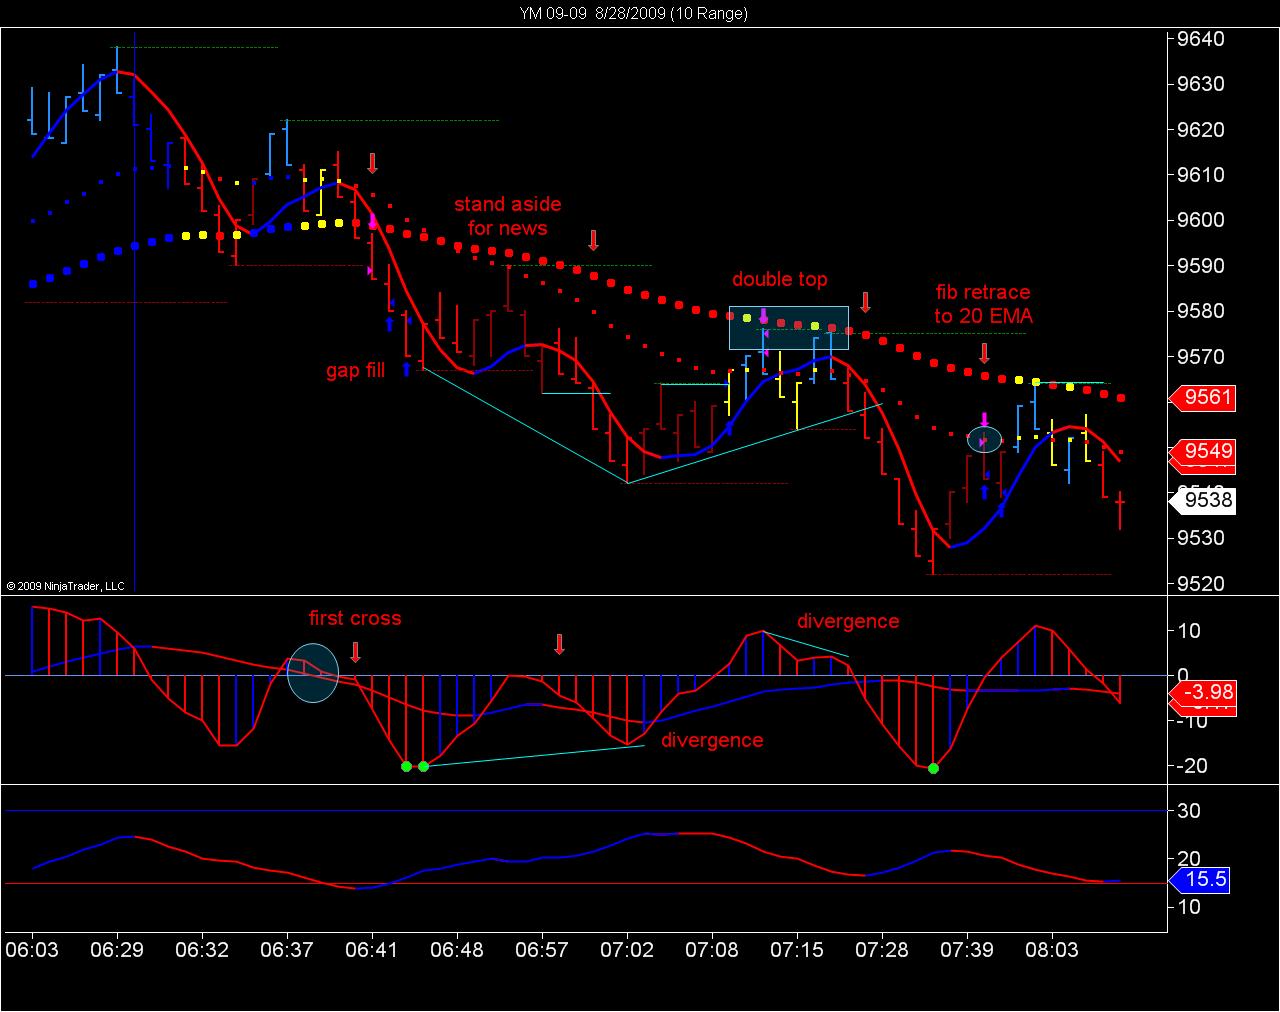Click the 9590 price axis label
This screenshot has height=1012, width=1280.
coord(1201,266)
